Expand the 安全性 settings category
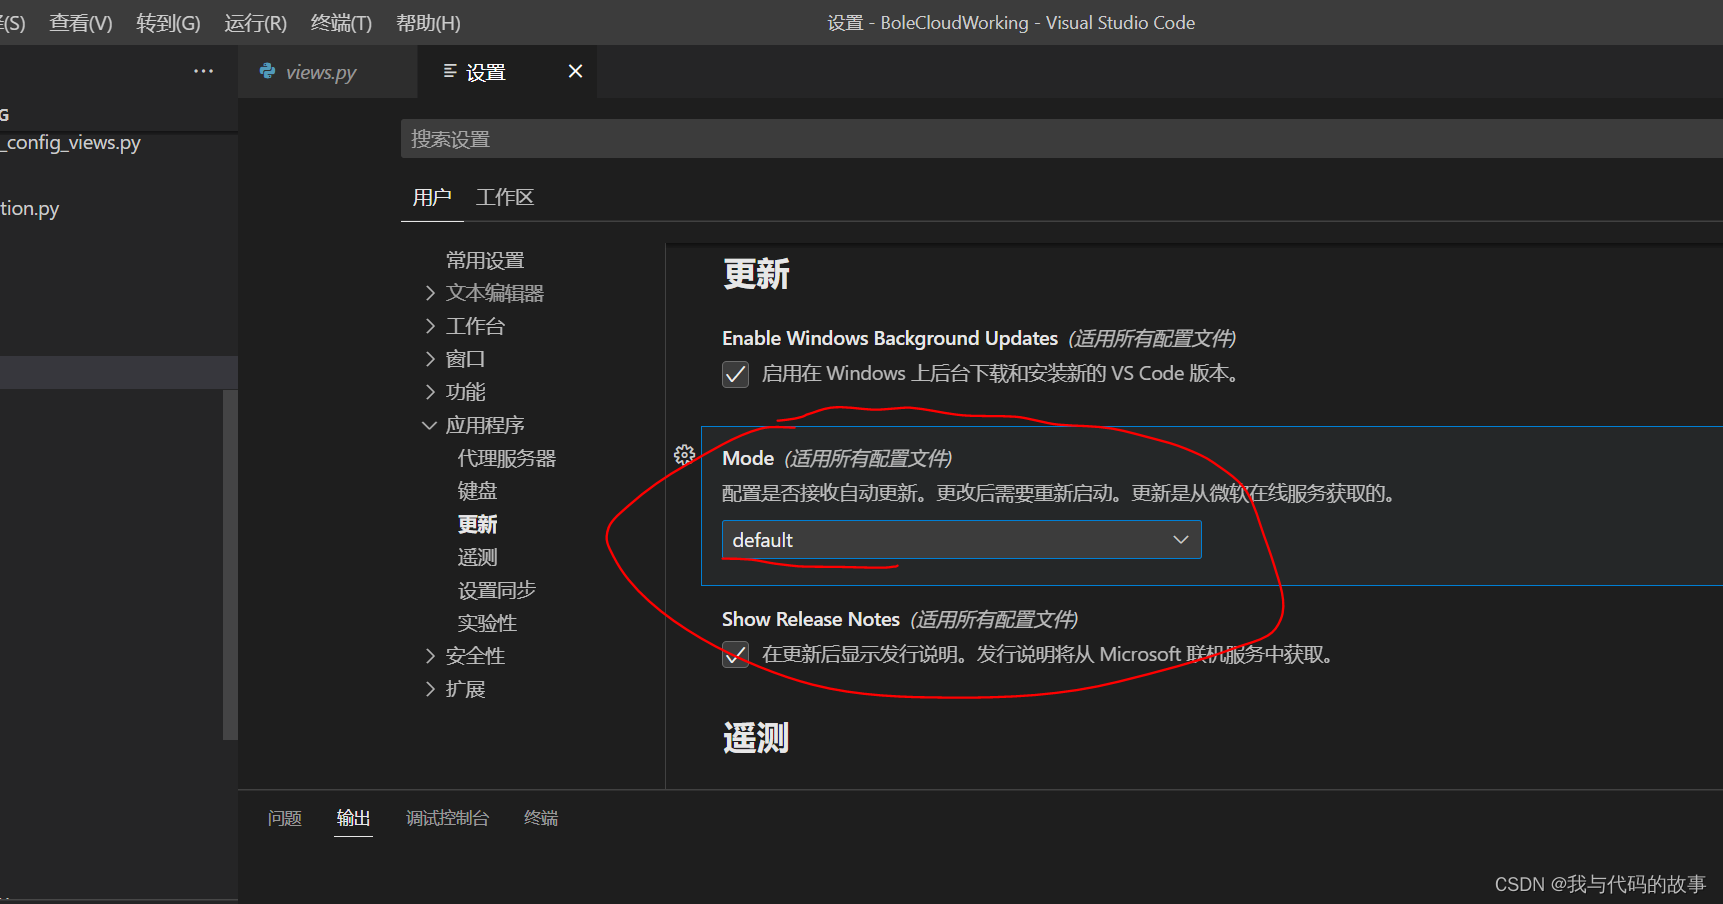1723x904 pixels. [x=431, y=656]
